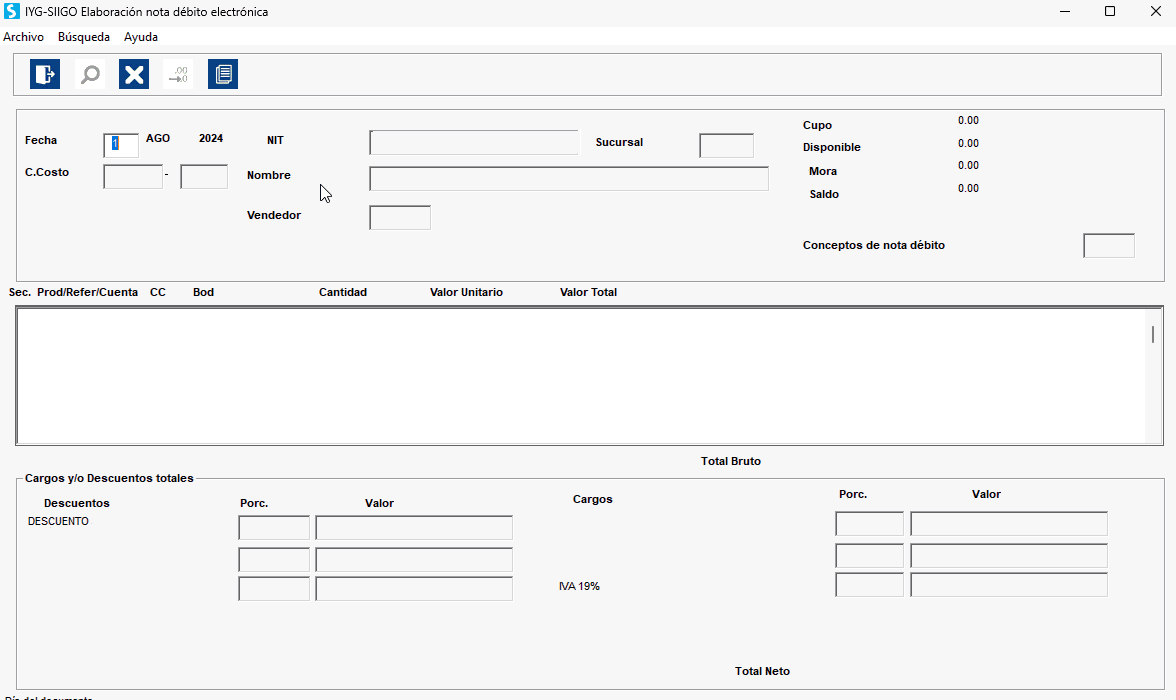Click second Descuentos Valor field

click(414, 560)
